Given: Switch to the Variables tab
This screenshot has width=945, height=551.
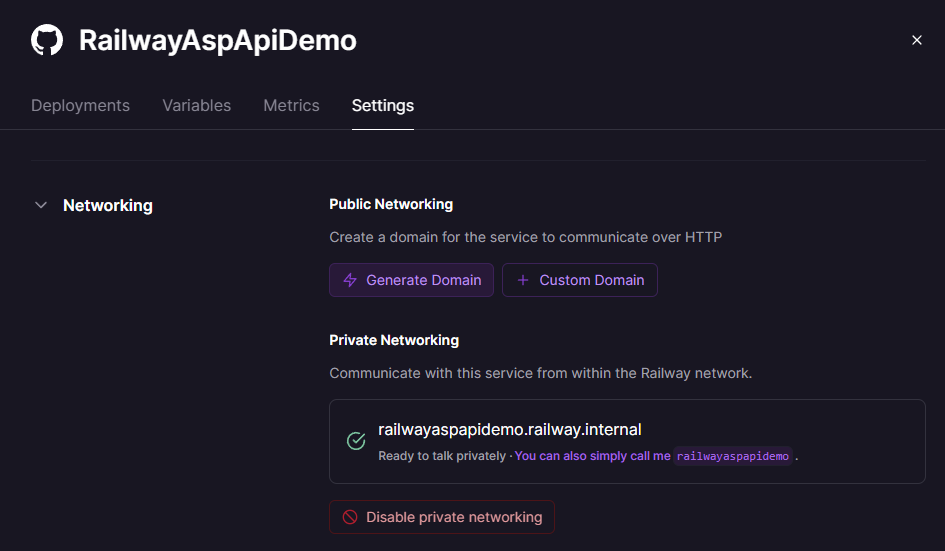Looking at the screenshot, I should click(x=196, y=105).
